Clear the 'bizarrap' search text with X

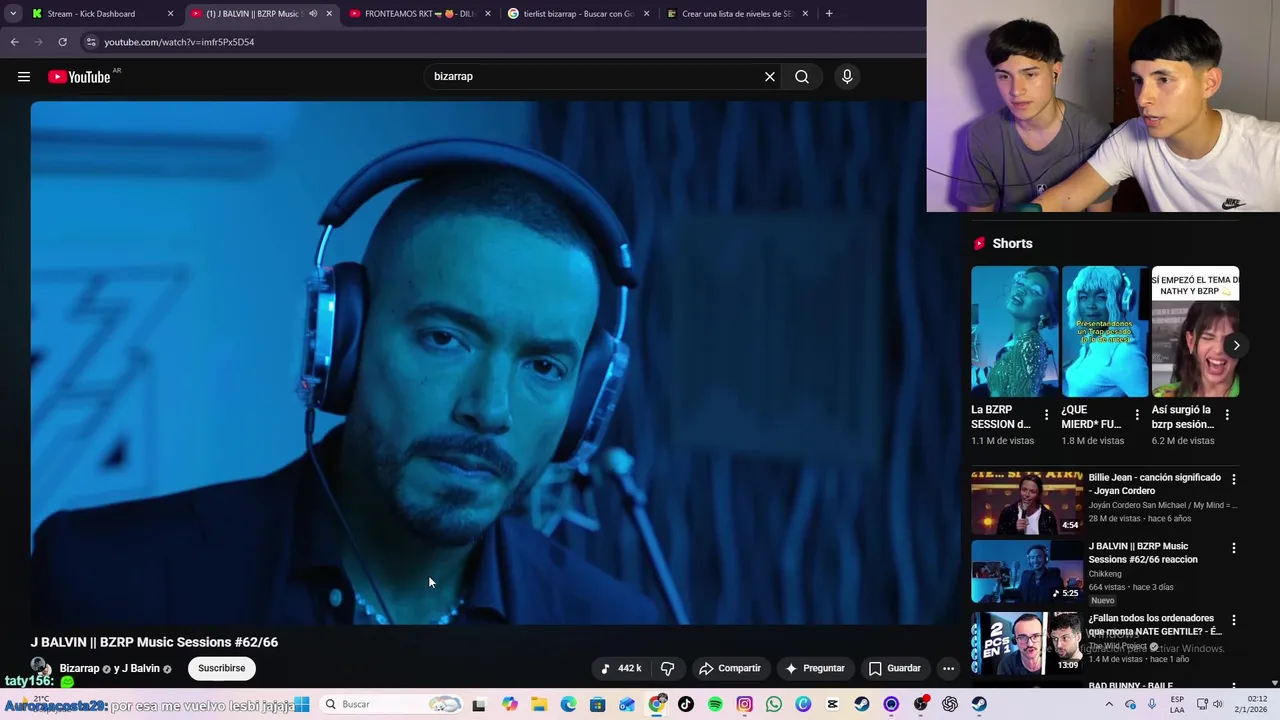coord(770,77)
